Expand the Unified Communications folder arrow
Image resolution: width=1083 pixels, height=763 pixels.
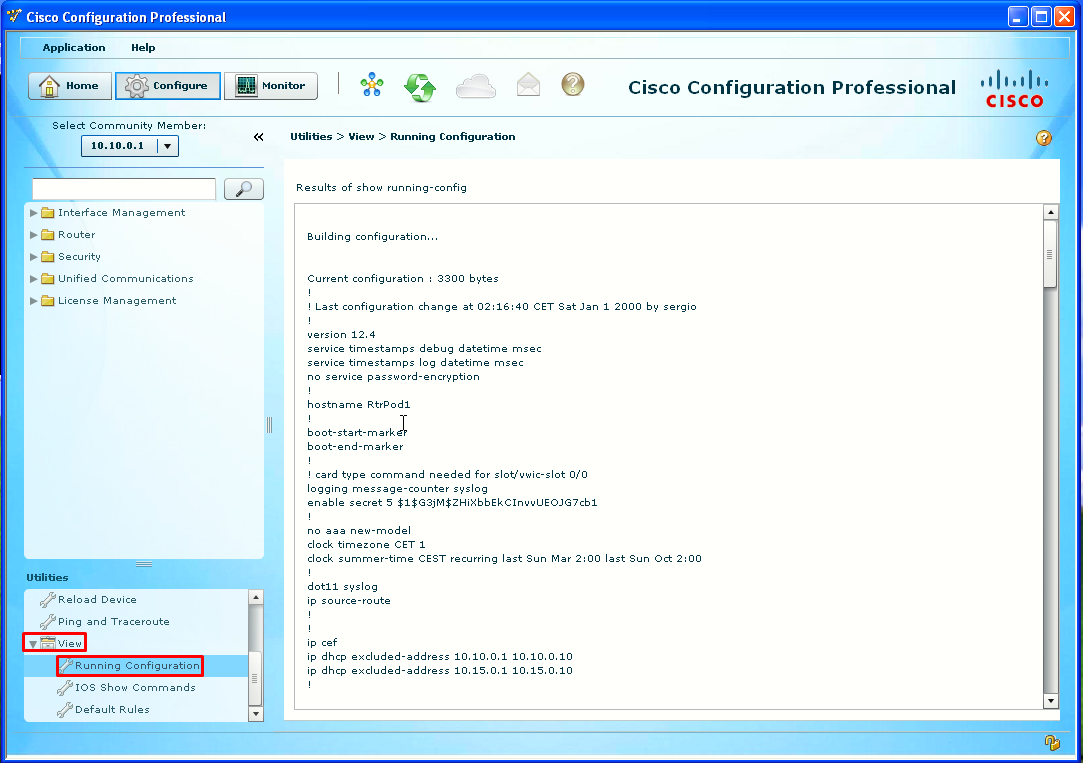[33, 279]
